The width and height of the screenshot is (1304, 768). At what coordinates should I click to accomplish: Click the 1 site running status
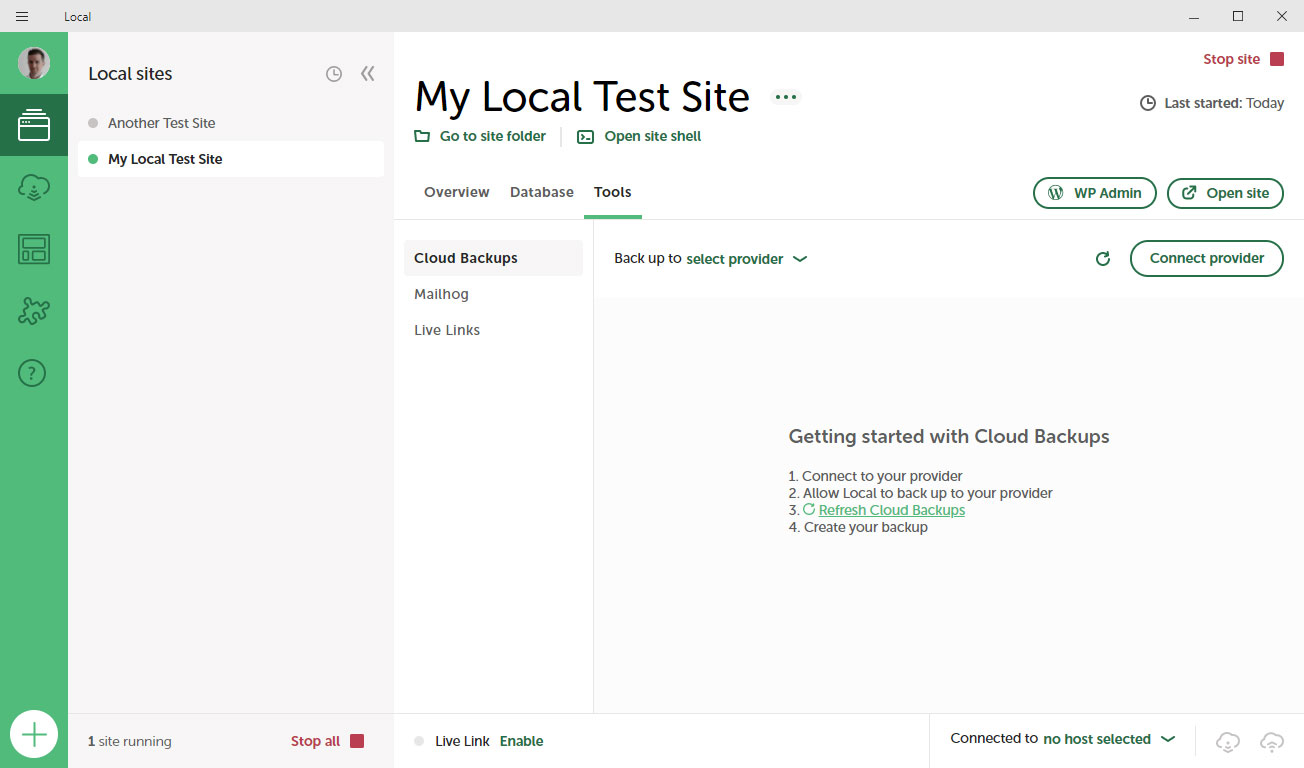click(130, 741)
